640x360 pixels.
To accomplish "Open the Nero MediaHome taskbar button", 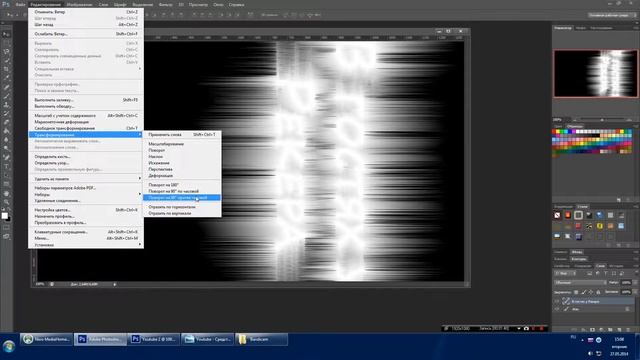I will tap(46, 339).
